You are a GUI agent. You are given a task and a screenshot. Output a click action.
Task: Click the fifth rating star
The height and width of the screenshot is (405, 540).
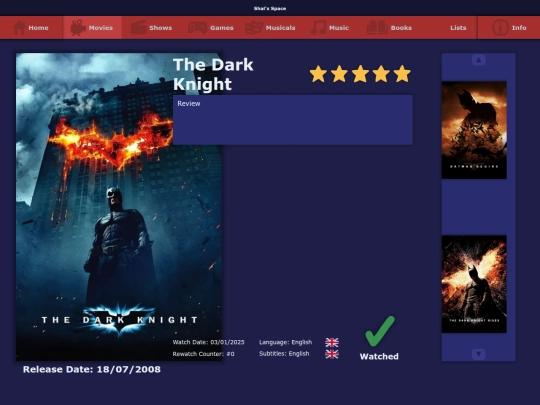click(x=402, y=74)
